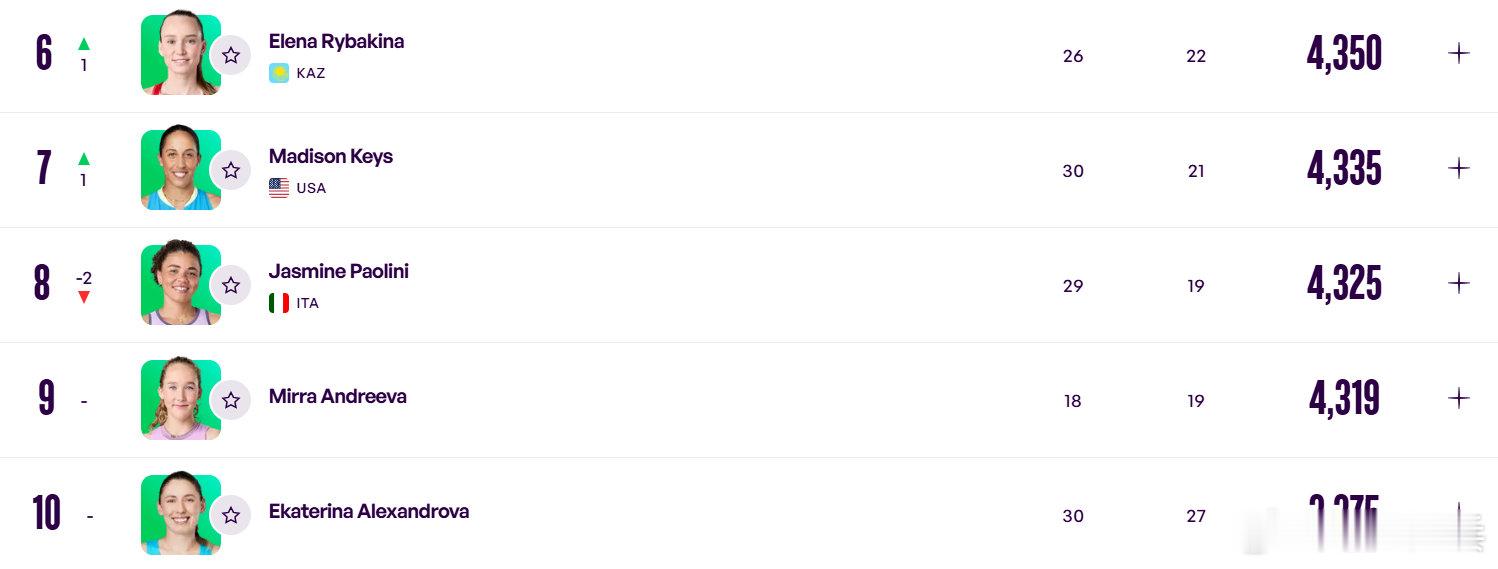Image resolution: width=1498 pixels, height=569 pixels.
Task: Expand Jasmine Paolini's points breakdown
Action: click(x=1459, y=283)
